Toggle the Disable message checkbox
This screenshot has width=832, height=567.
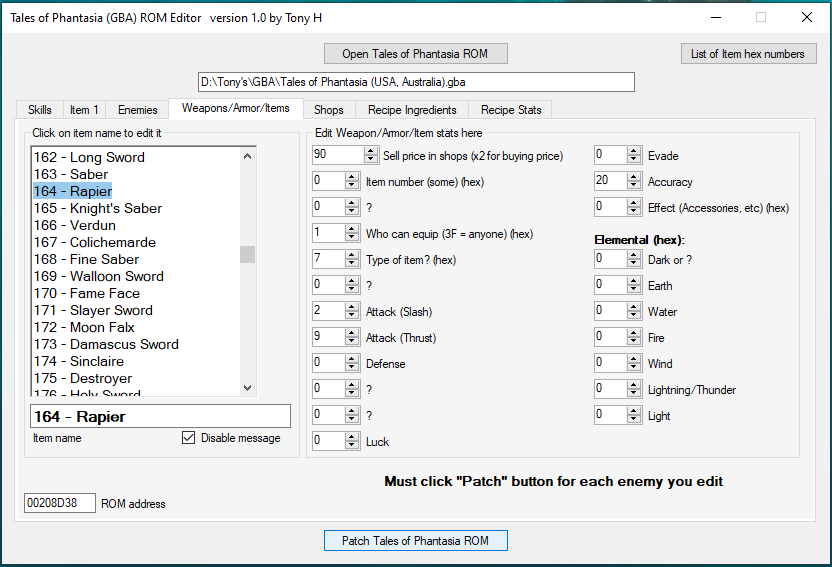[x=189, y=438]
